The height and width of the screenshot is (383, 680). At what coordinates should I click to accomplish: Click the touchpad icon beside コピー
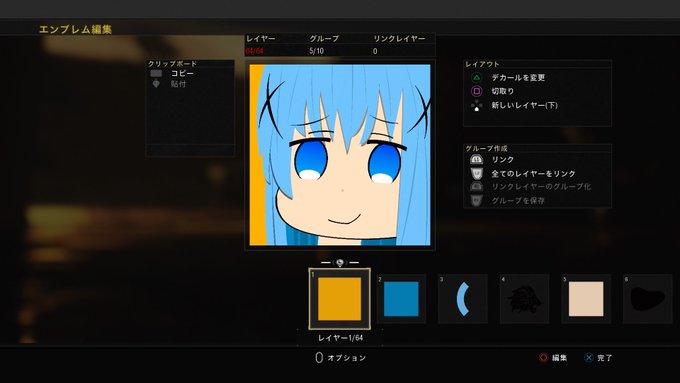tap(156, 73)
